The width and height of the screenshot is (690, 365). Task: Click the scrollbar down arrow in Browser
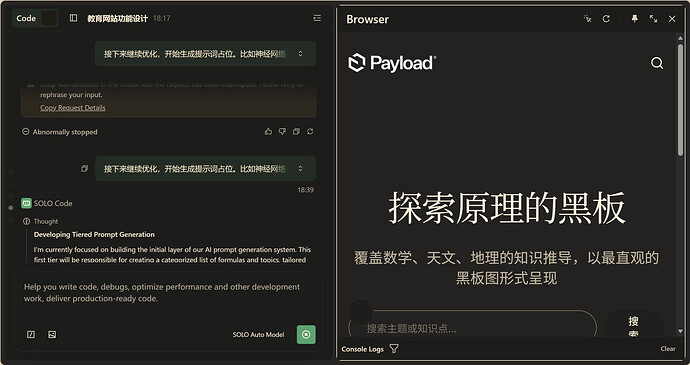[x=680, y=331]
